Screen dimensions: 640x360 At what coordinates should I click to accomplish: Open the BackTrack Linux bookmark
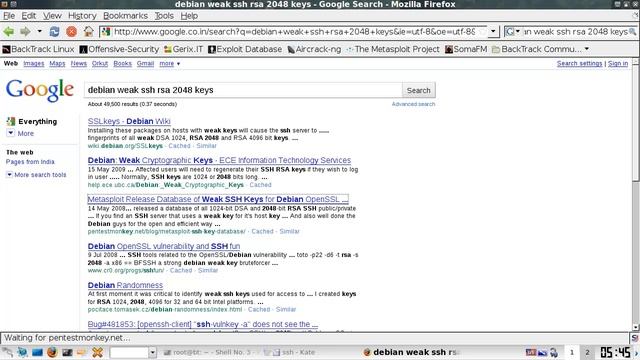38,49
